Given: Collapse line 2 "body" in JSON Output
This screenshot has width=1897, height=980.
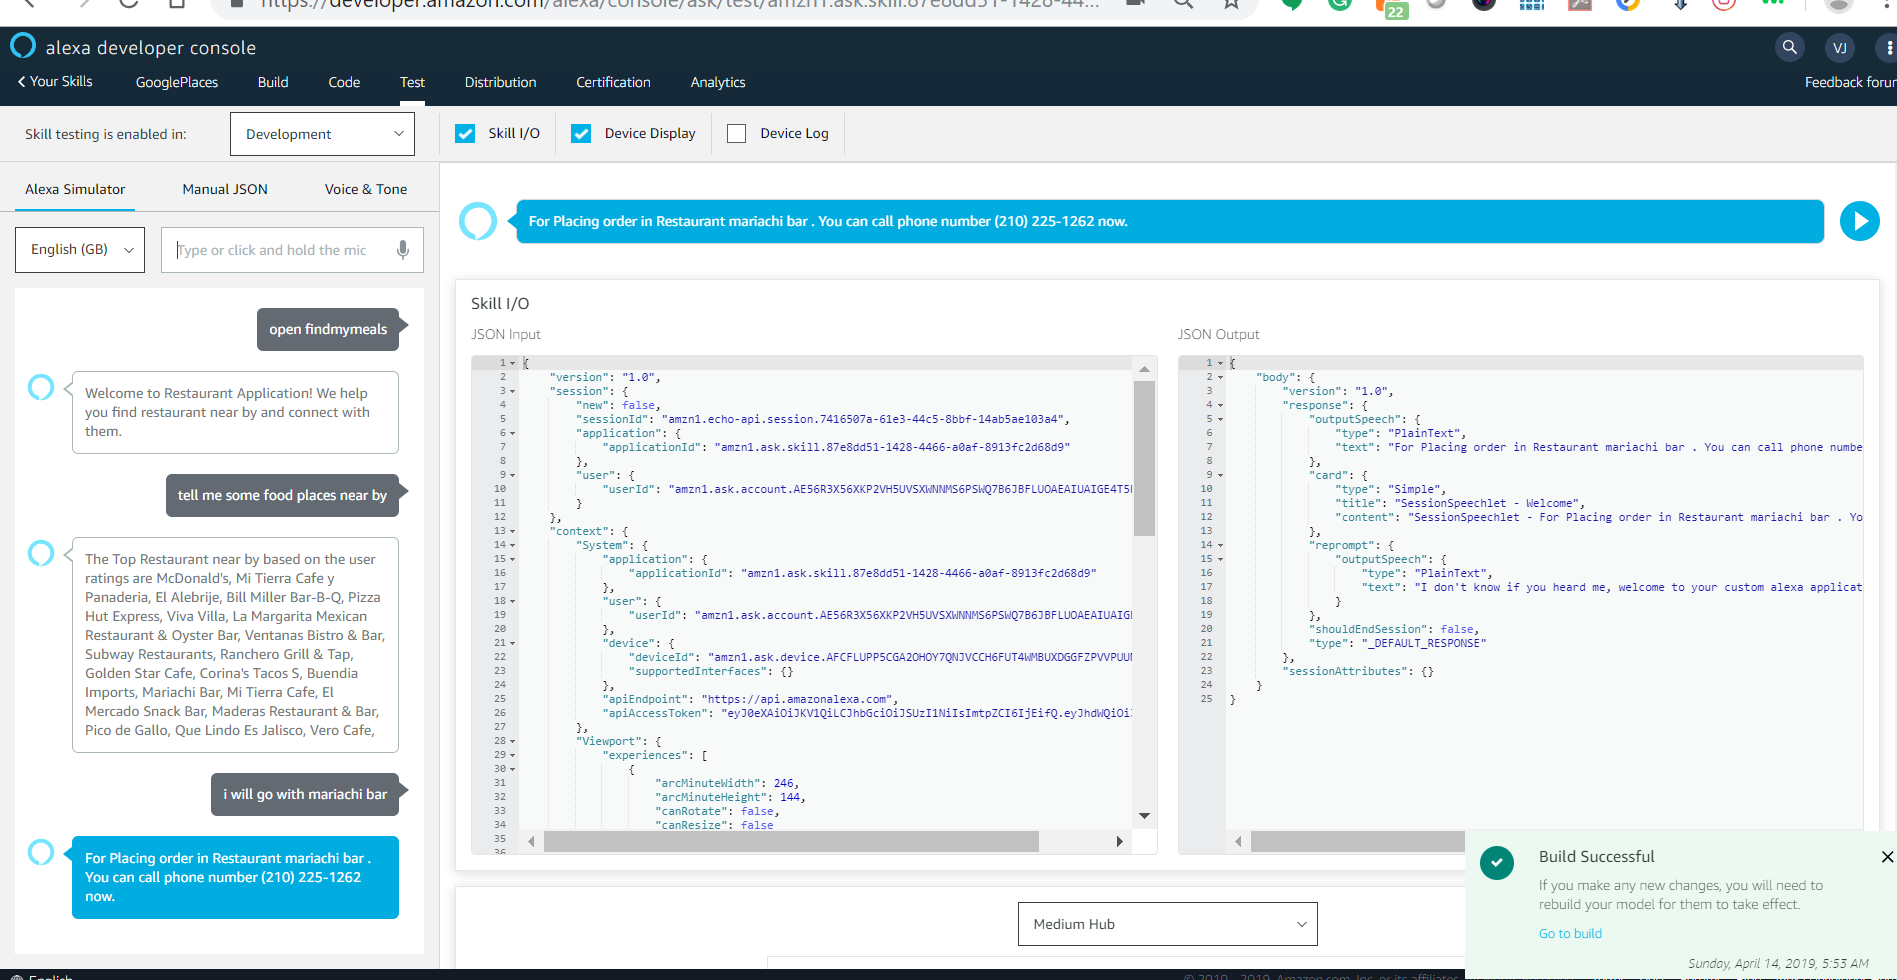Looking at the screenshot, I should [x=1220, y=377].
